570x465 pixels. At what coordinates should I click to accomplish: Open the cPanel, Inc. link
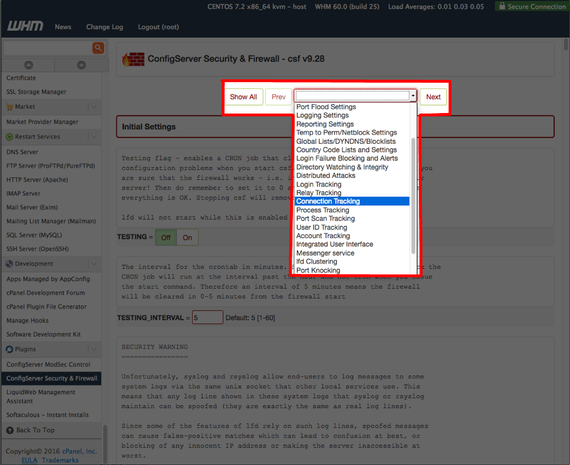coord(79,451)
